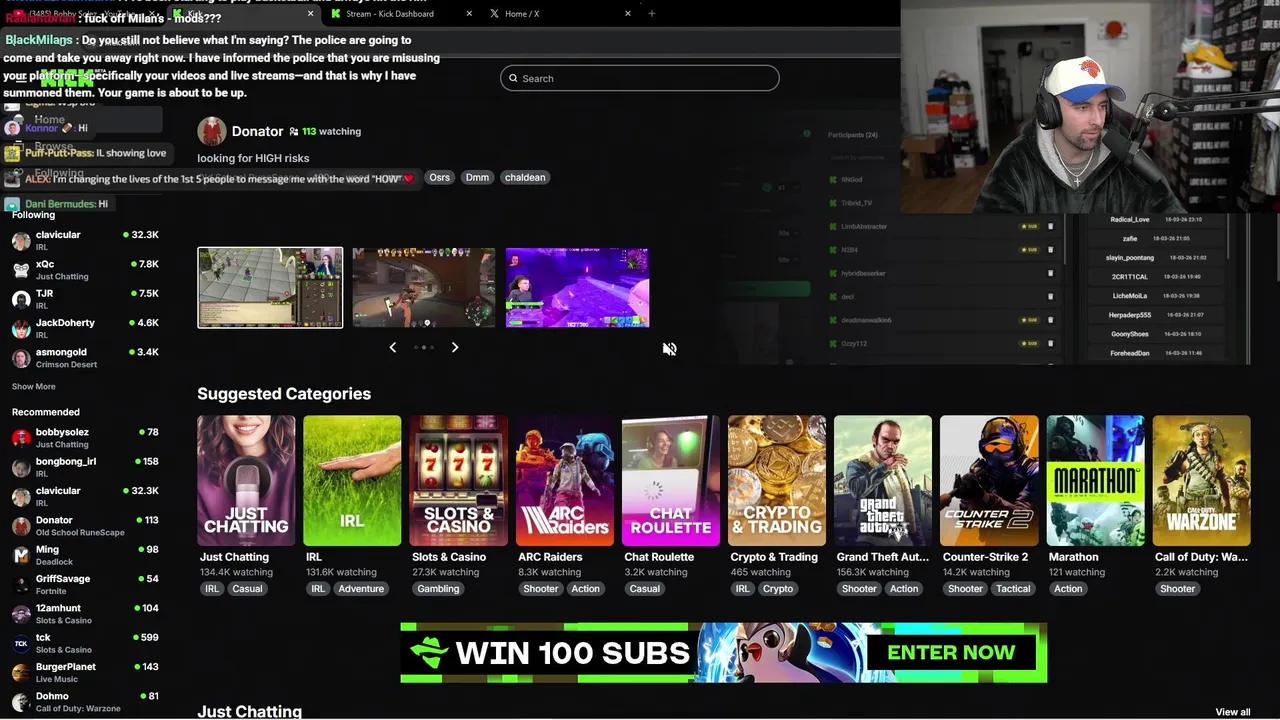
Task: Open Marathon category card
Action: point(1095,480)
